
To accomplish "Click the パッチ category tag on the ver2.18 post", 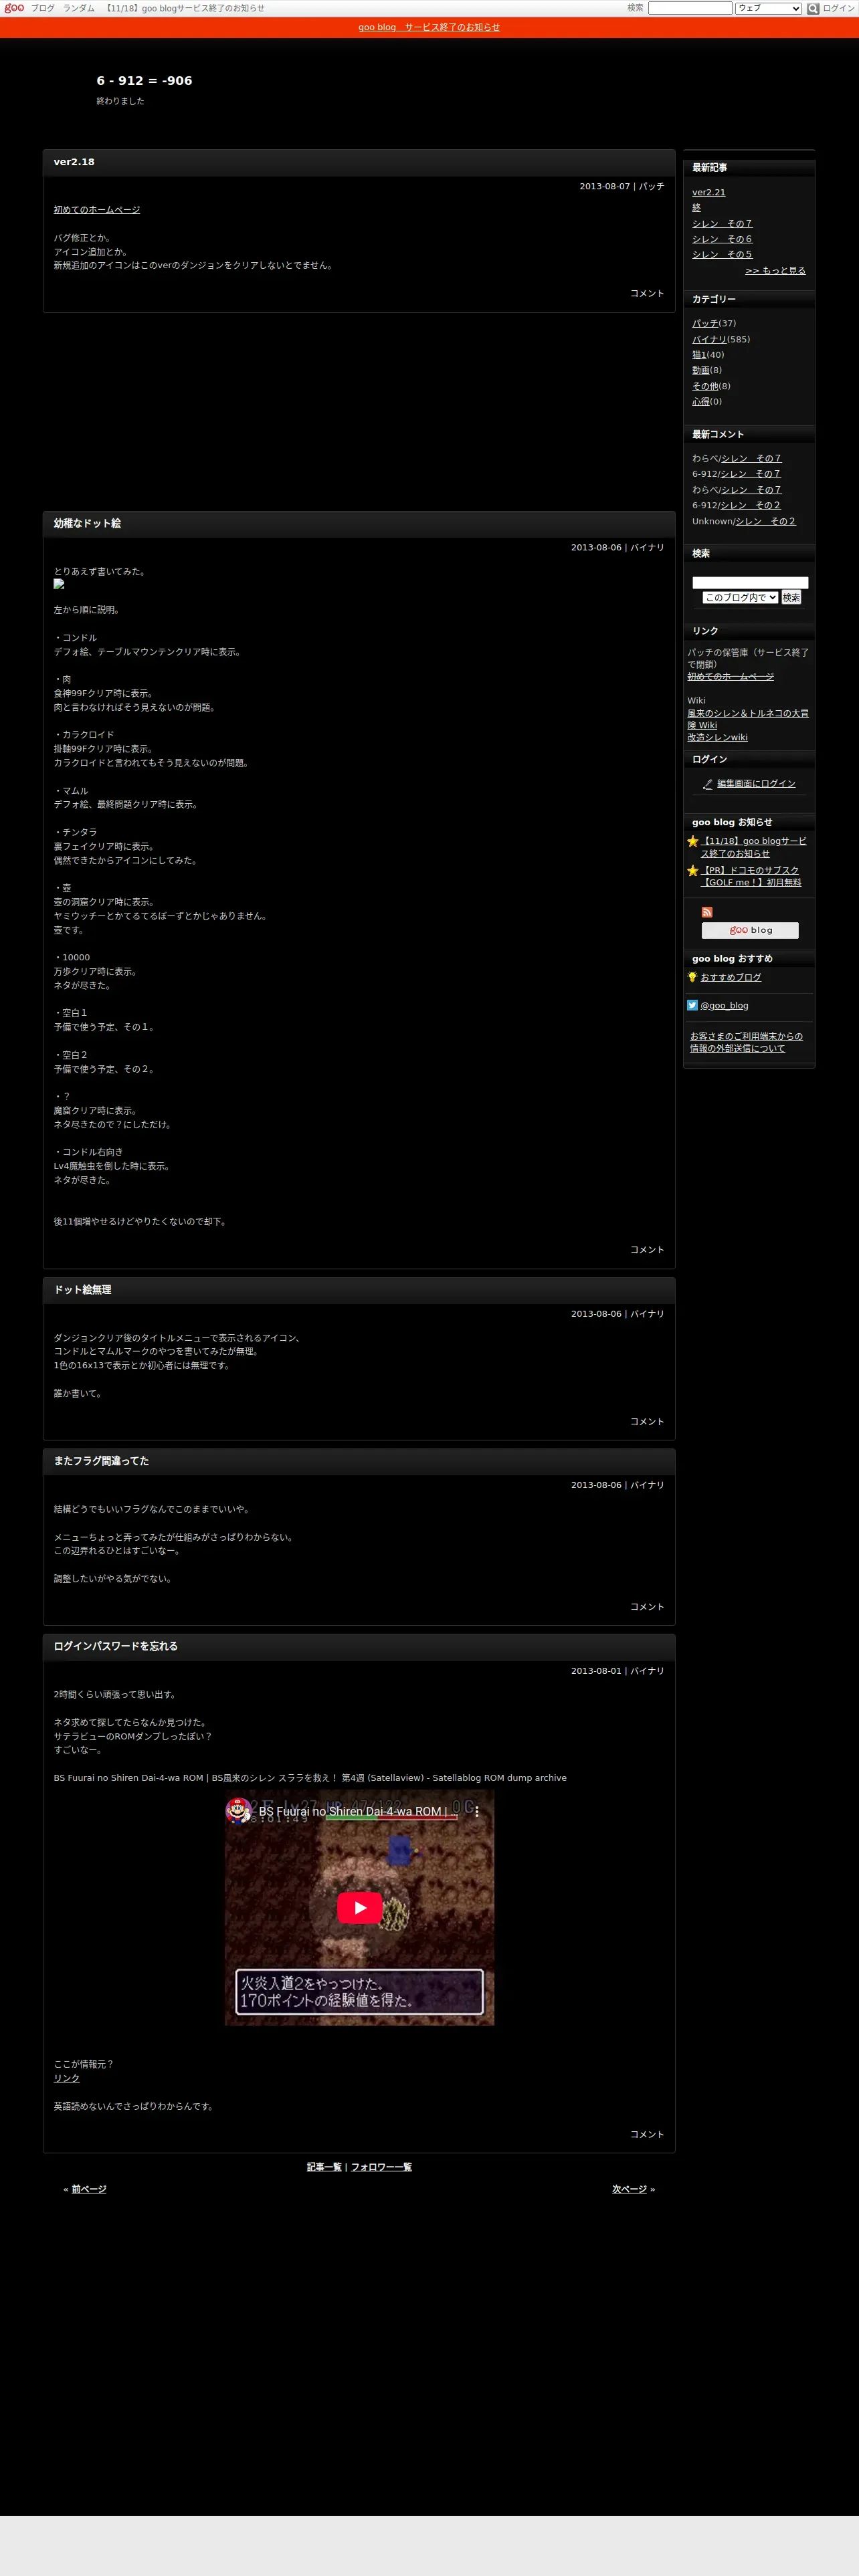I will (651, 186).
